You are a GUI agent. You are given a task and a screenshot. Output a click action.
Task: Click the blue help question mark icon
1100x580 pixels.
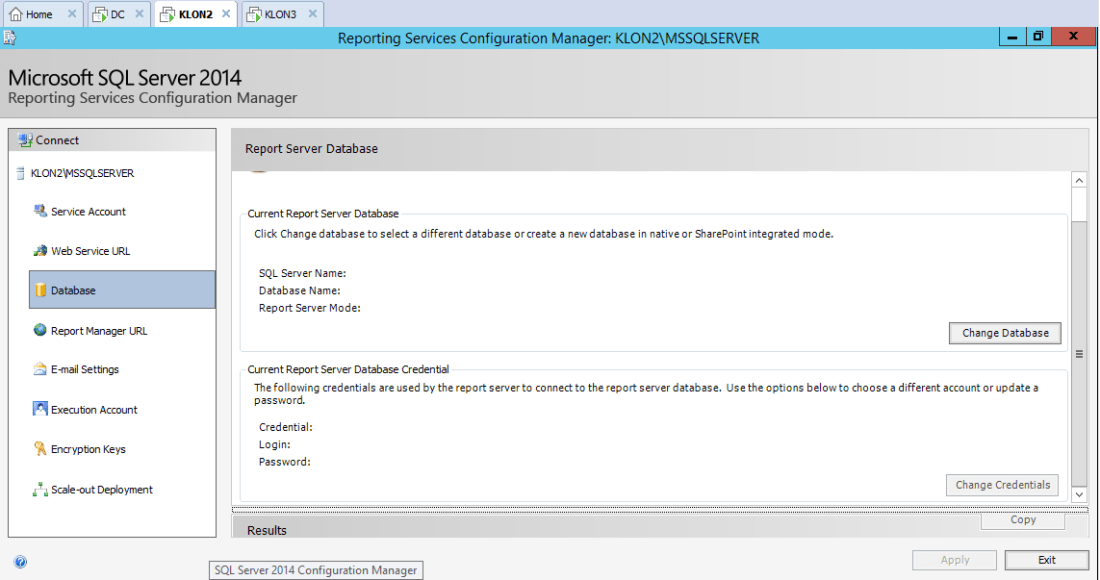point(20,562)
